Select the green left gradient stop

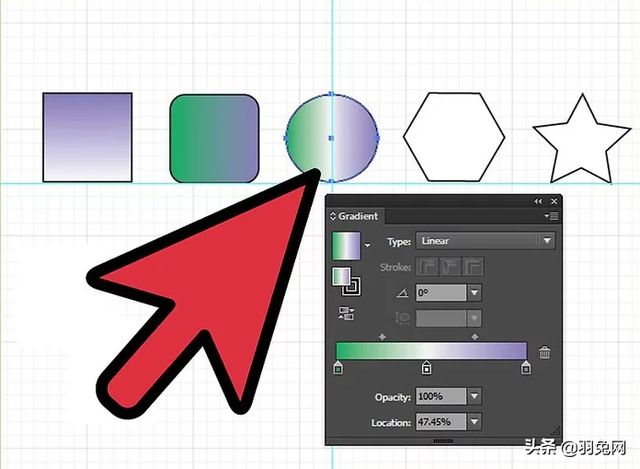tap(338, 367)
